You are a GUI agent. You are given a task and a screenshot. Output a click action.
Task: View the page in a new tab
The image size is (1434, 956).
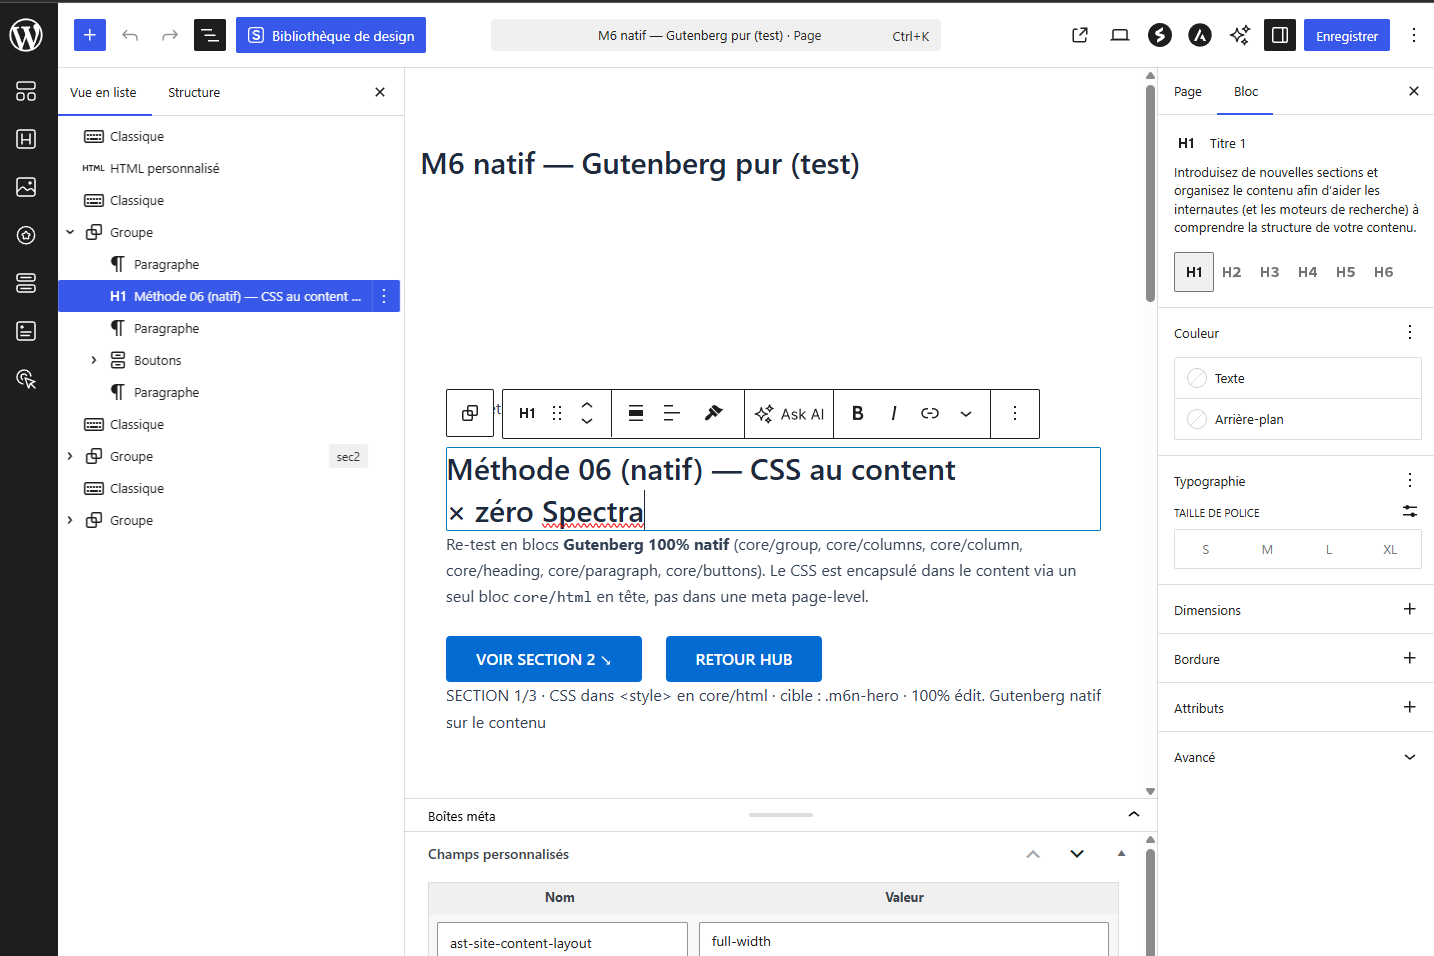(x=1080, y=35)
